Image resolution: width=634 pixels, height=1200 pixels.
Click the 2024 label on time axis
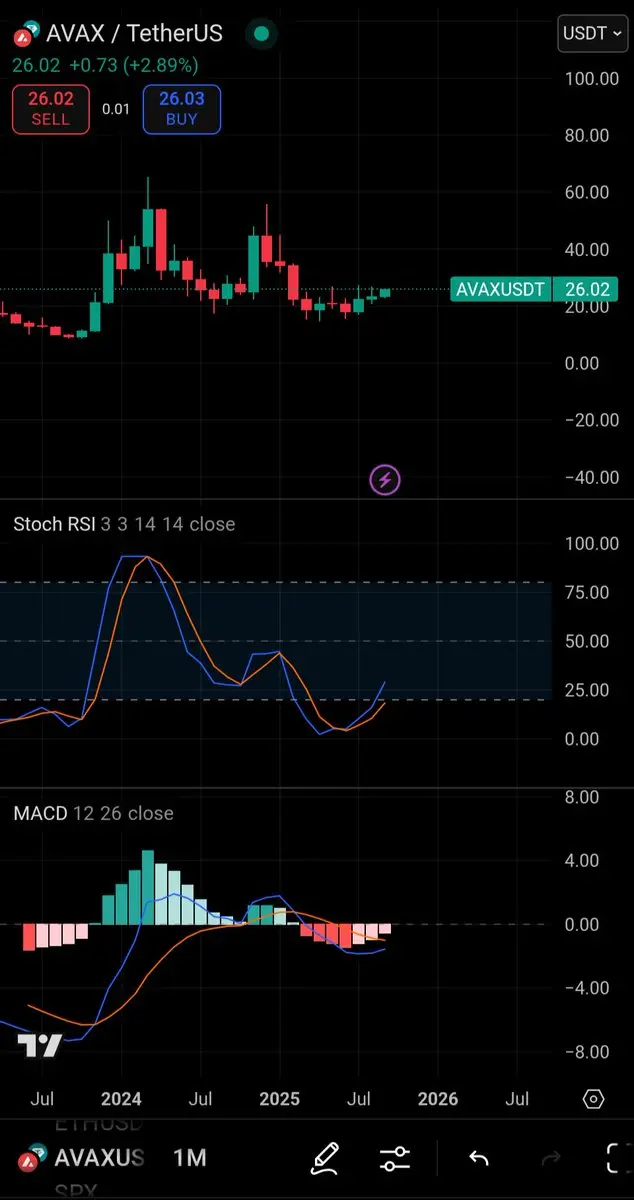(121, 1099)
